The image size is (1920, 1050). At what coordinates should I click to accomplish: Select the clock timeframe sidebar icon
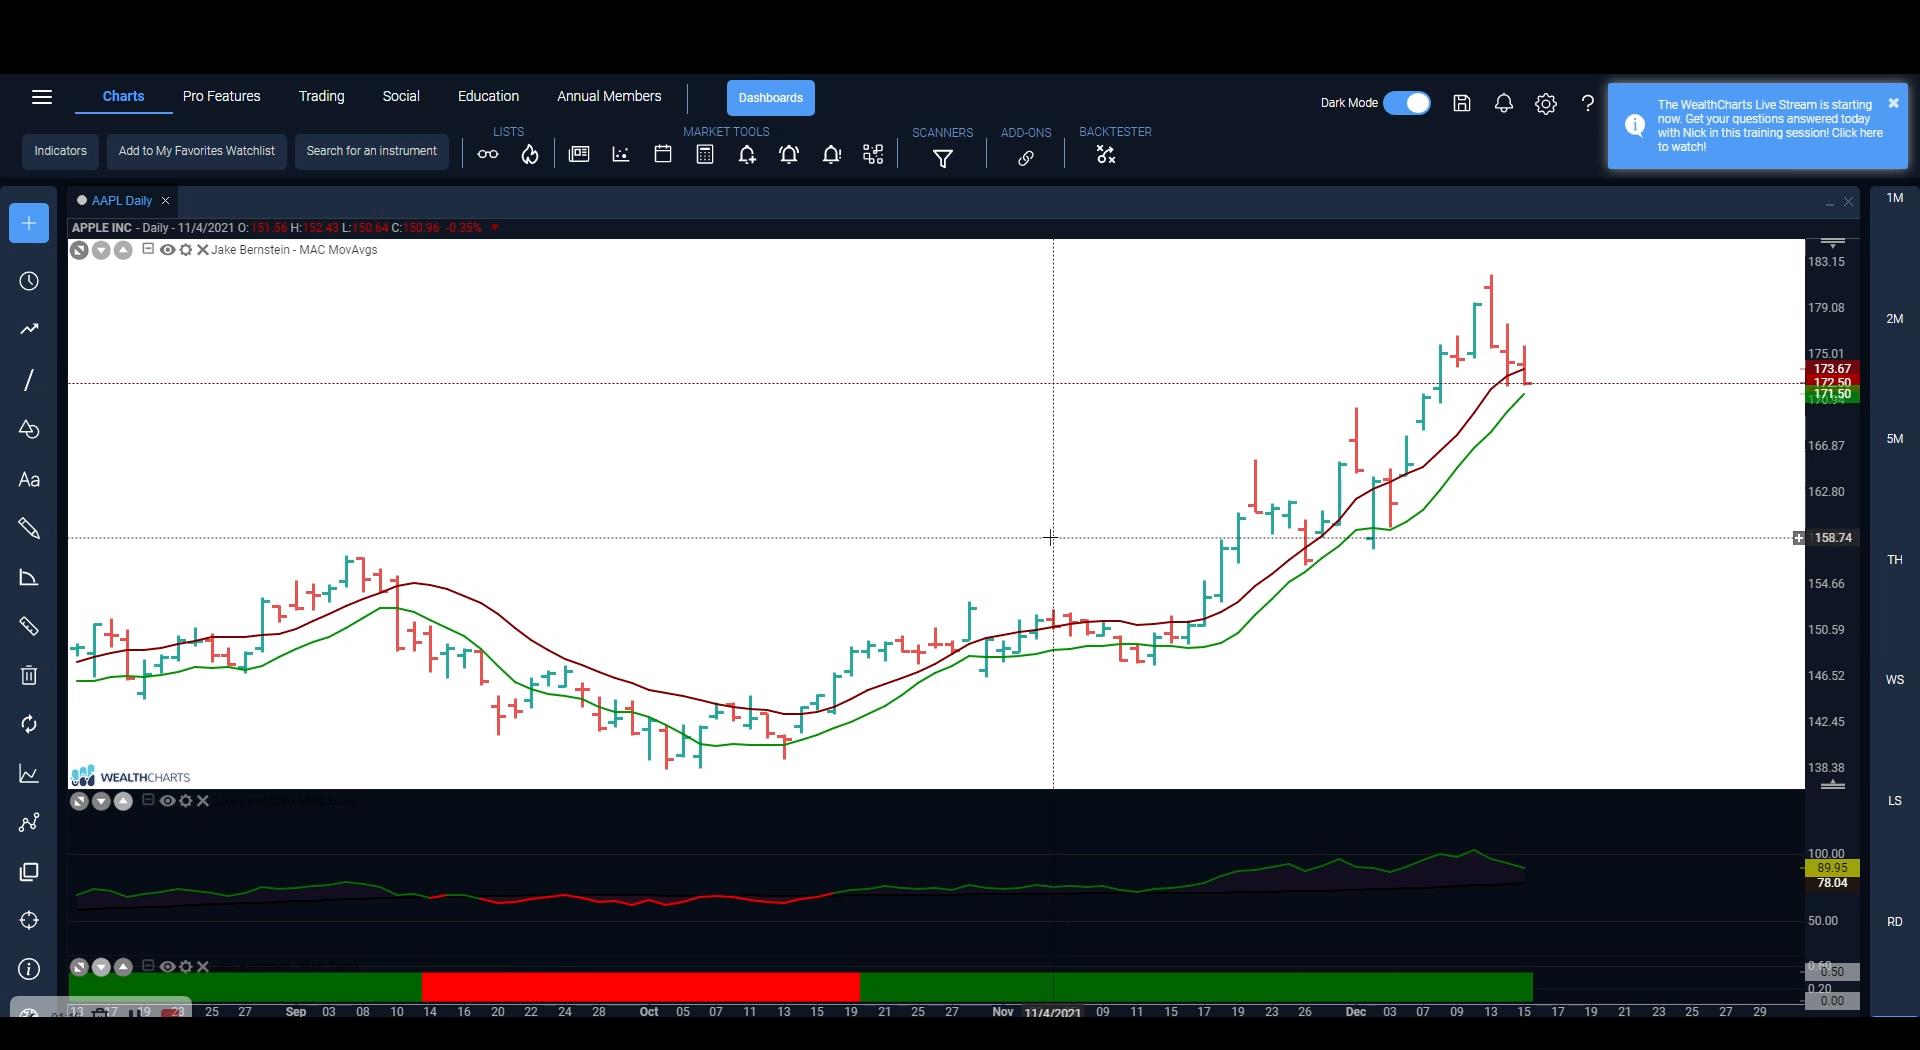29,281
